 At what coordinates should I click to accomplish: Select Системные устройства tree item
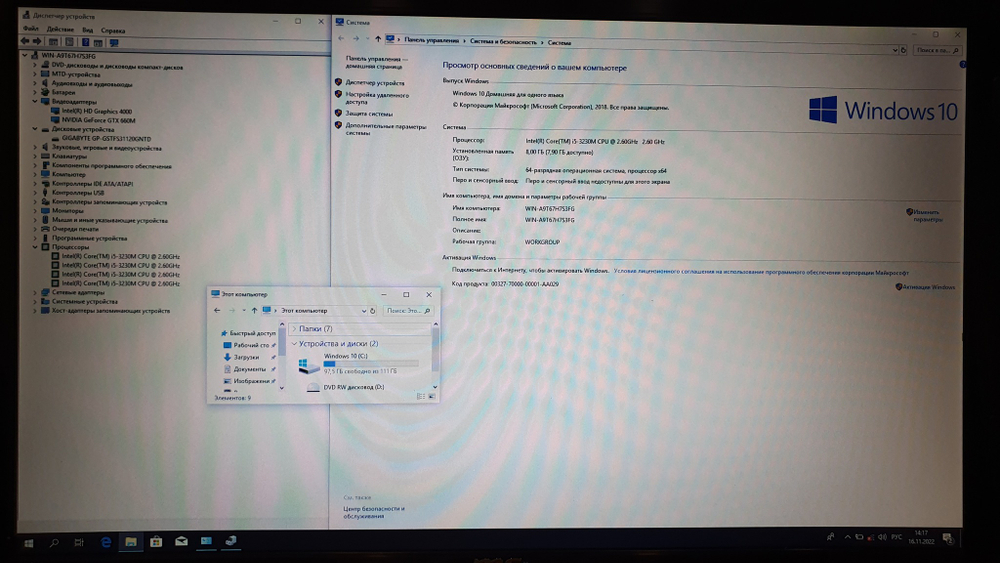click(85, 302)
